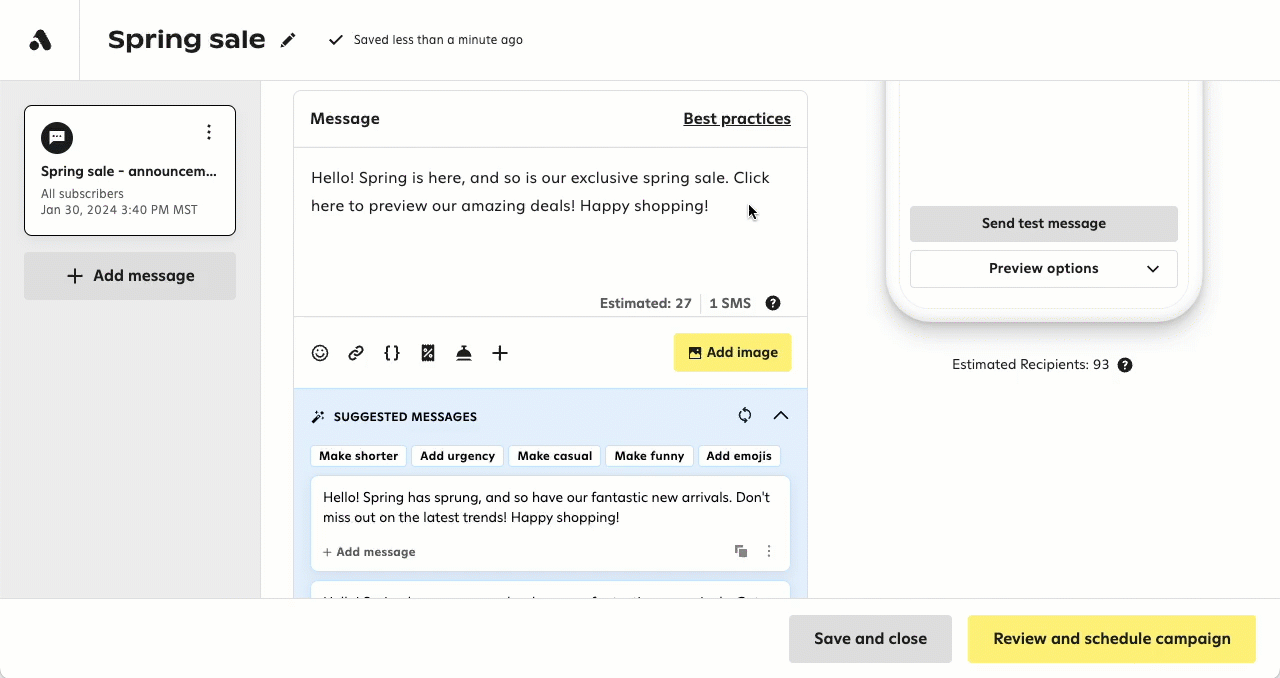Click the yellow Add image button
This screenshot has height=678, width=1280.
[x=732, y=352]
